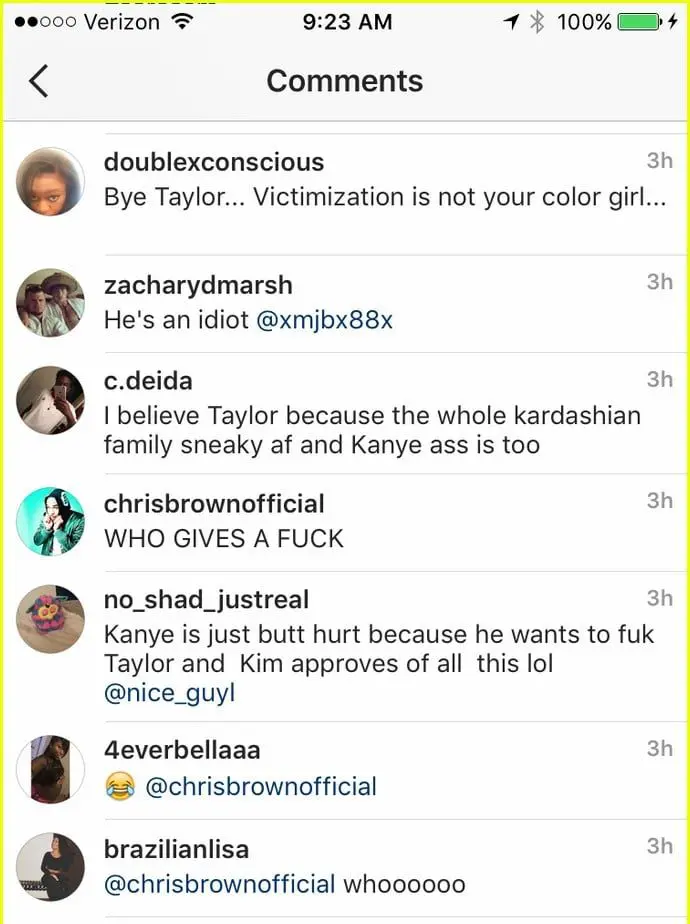Follow the @nice_guyl mention link
The height and width of the screenshot is (924, 690).
[170, 692]
